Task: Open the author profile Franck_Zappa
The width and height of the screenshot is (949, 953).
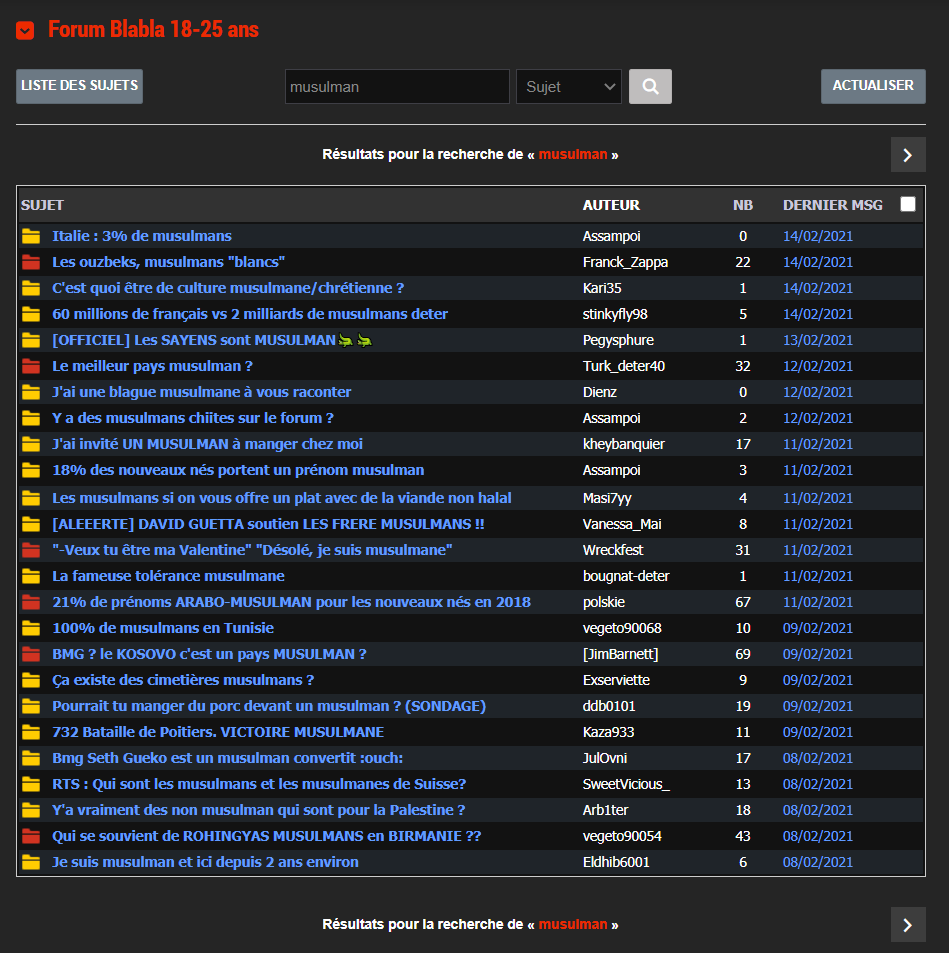Action: coord(625,262)
